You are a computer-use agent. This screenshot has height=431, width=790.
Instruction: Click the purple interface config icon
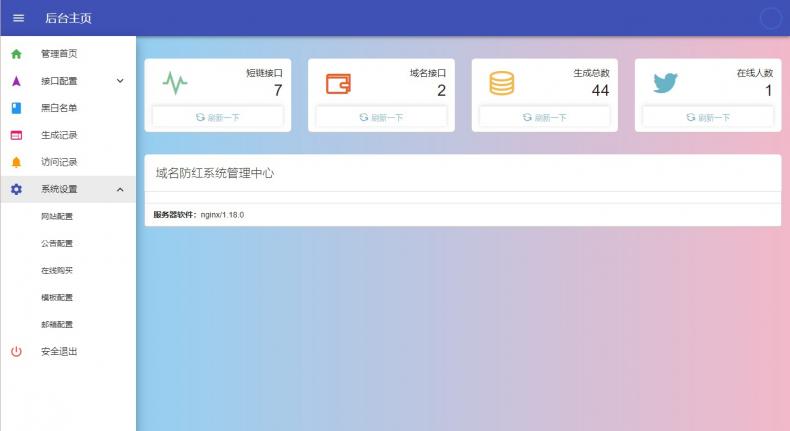pyautogui.click(x=16, y=81)
